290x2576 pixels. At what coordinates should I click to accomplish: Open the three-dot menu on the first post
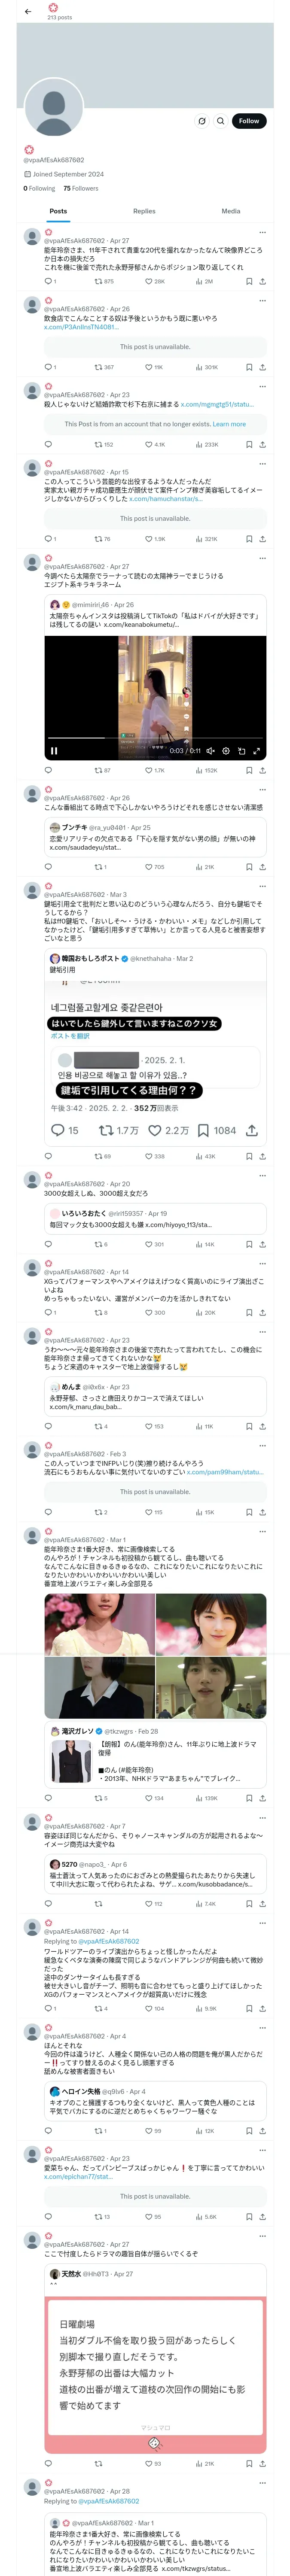(262, 231)
